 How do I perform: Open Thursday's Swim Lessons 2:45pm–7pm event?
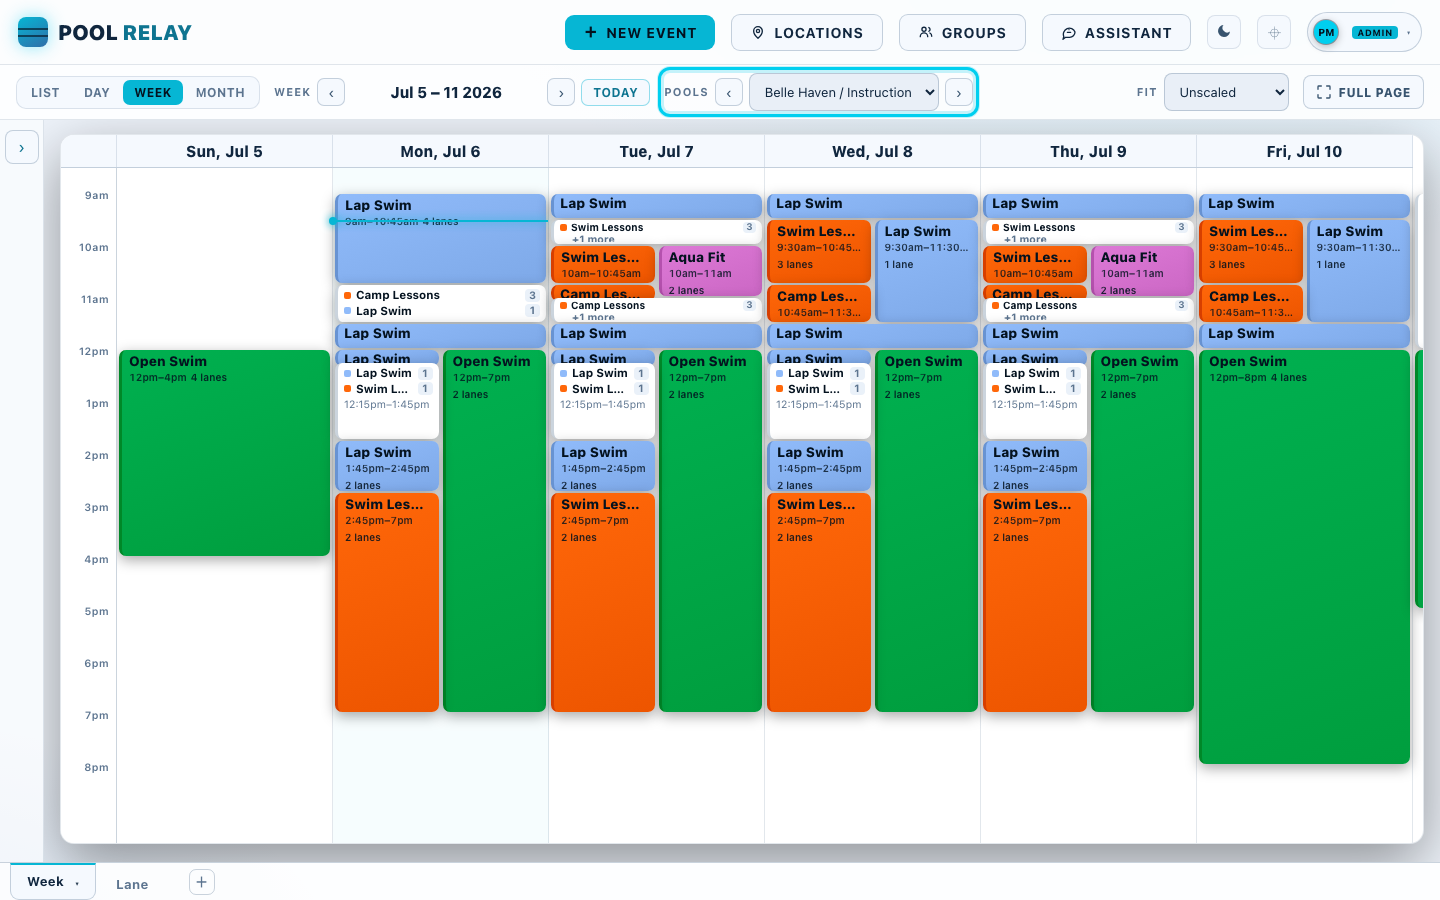[1035, 602]
